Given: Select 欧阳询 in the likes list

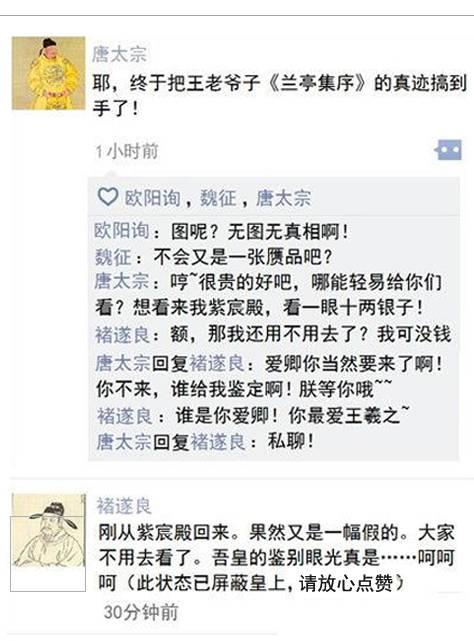Looking at the screenshot, I should coord(152,198).
